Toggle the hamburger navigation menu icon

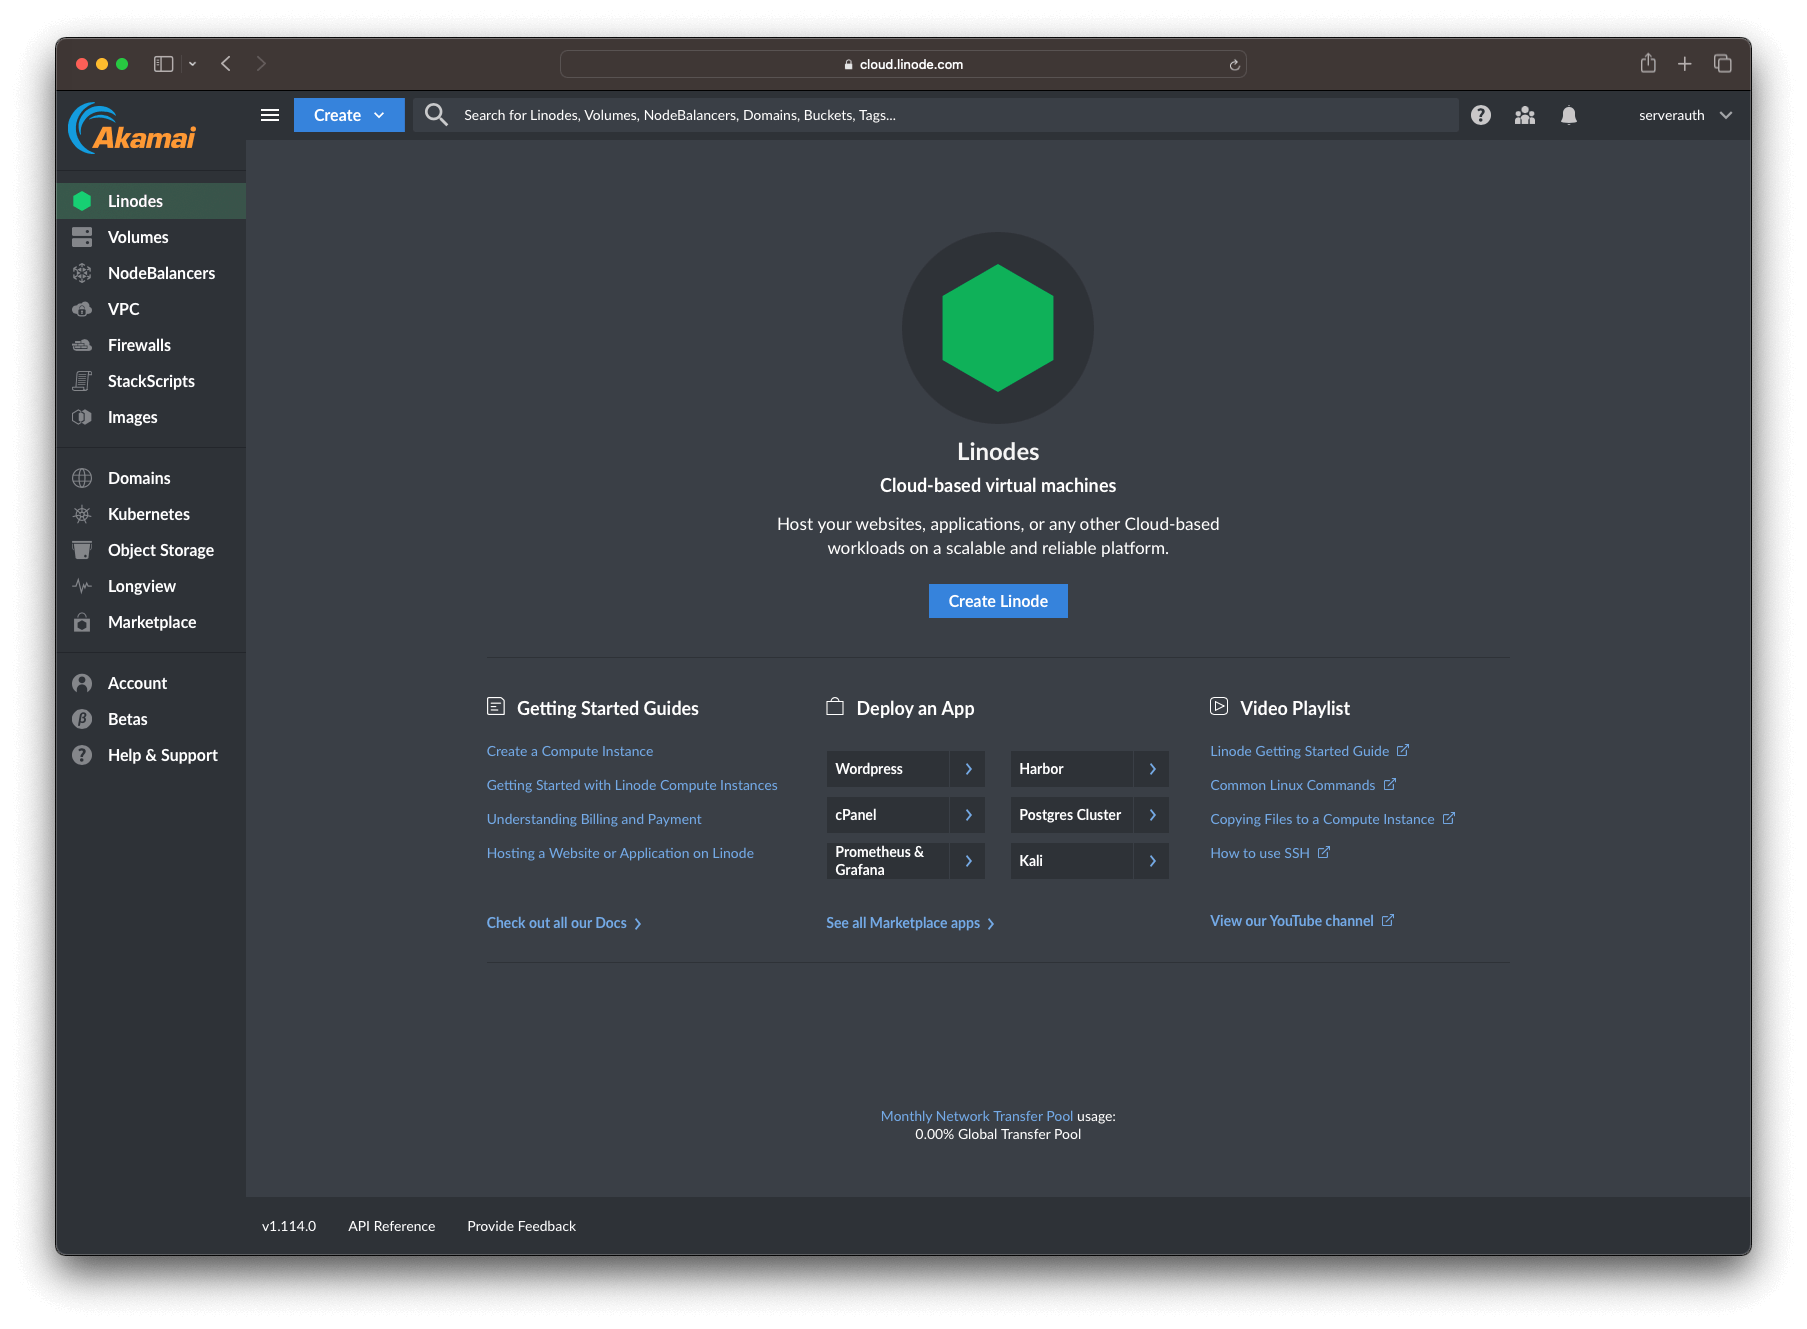tap(270, 115)
